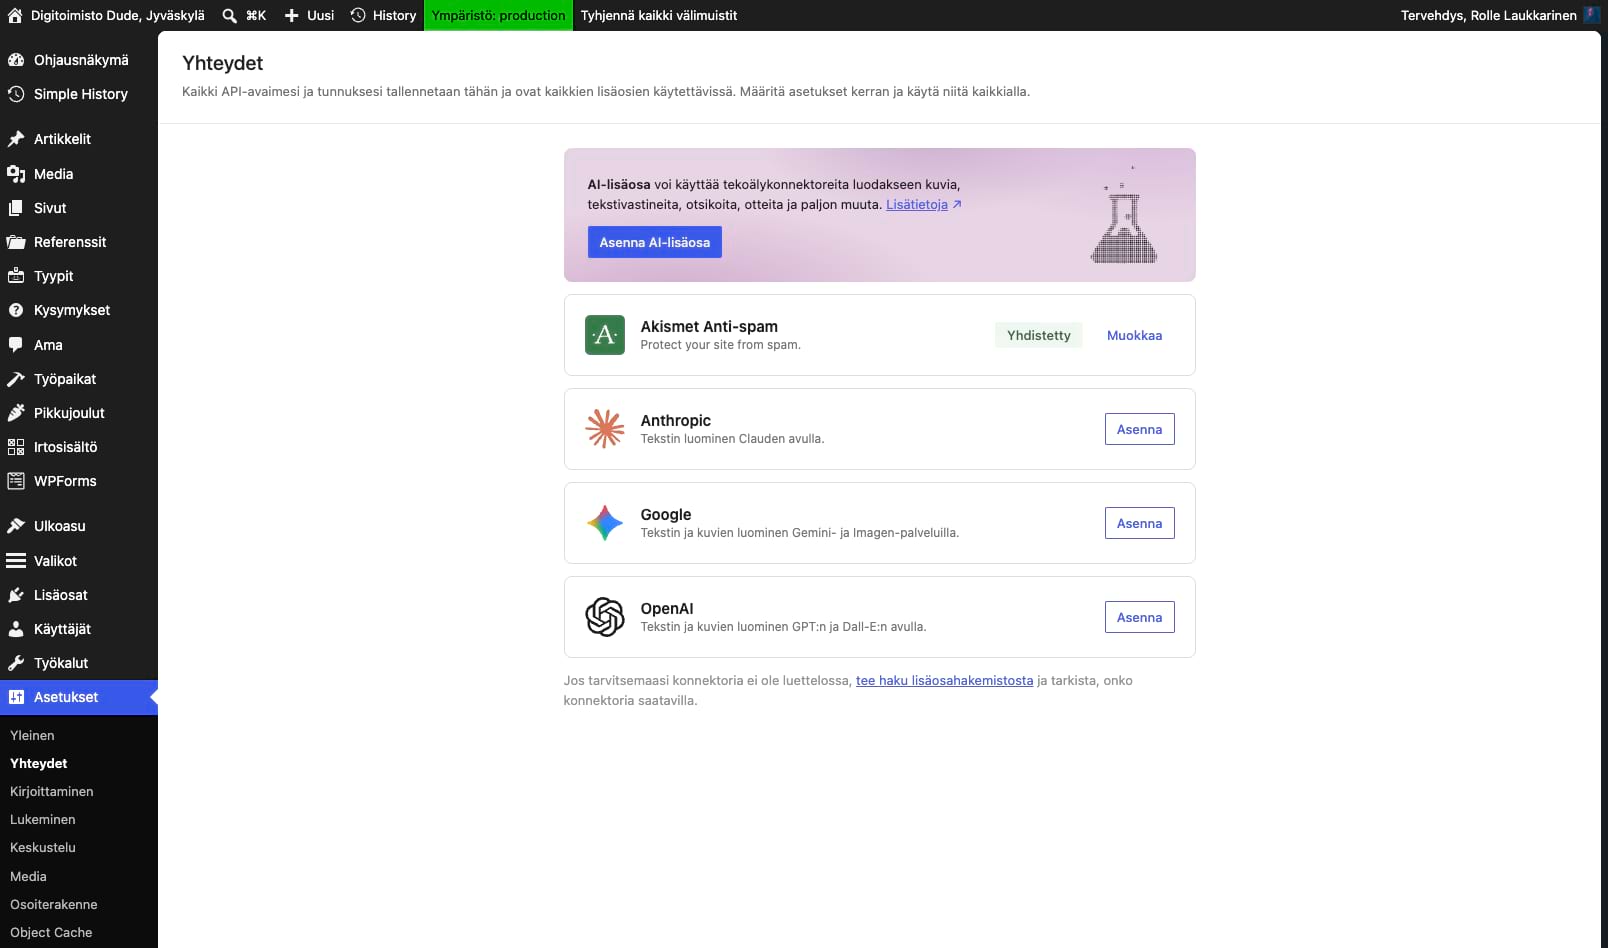Click the home icon beside Digitoimisto Dude
This screenshot has width=1608, height=948.
click(x=15, y=15)
